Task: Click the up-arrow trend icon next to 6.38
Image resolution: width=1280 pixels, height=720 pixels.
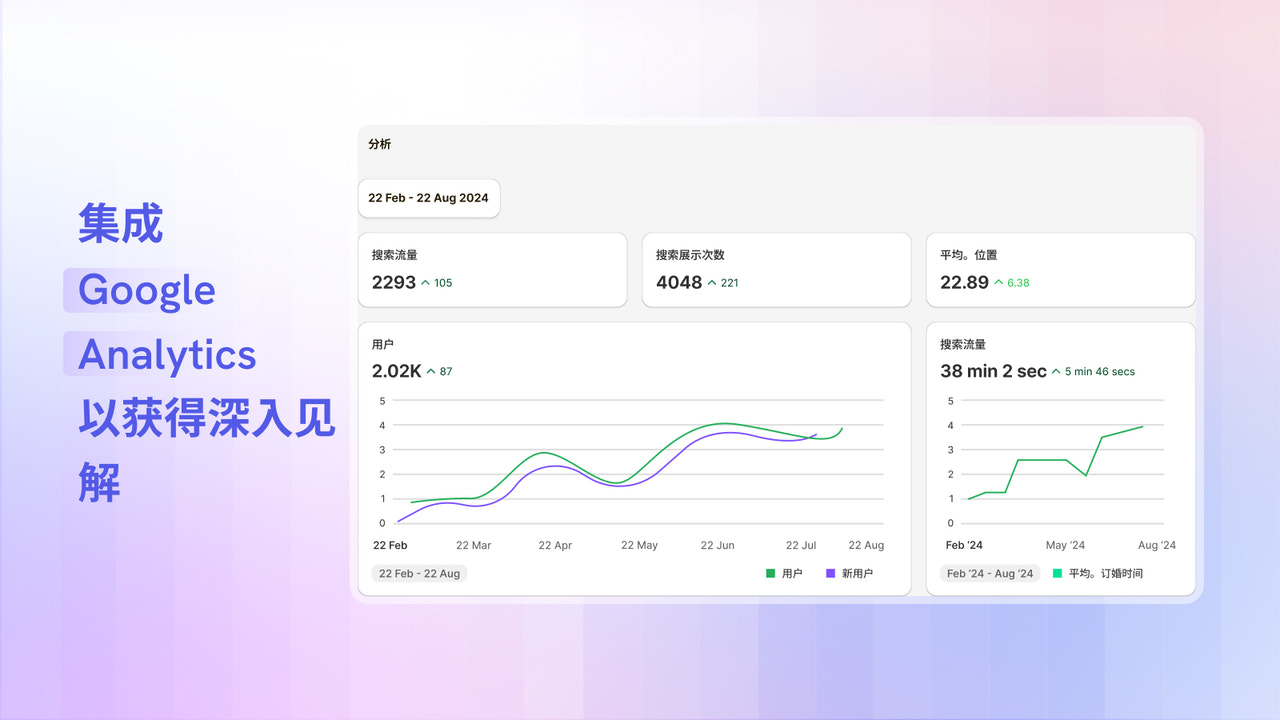Action: click(x=998, y=283)
